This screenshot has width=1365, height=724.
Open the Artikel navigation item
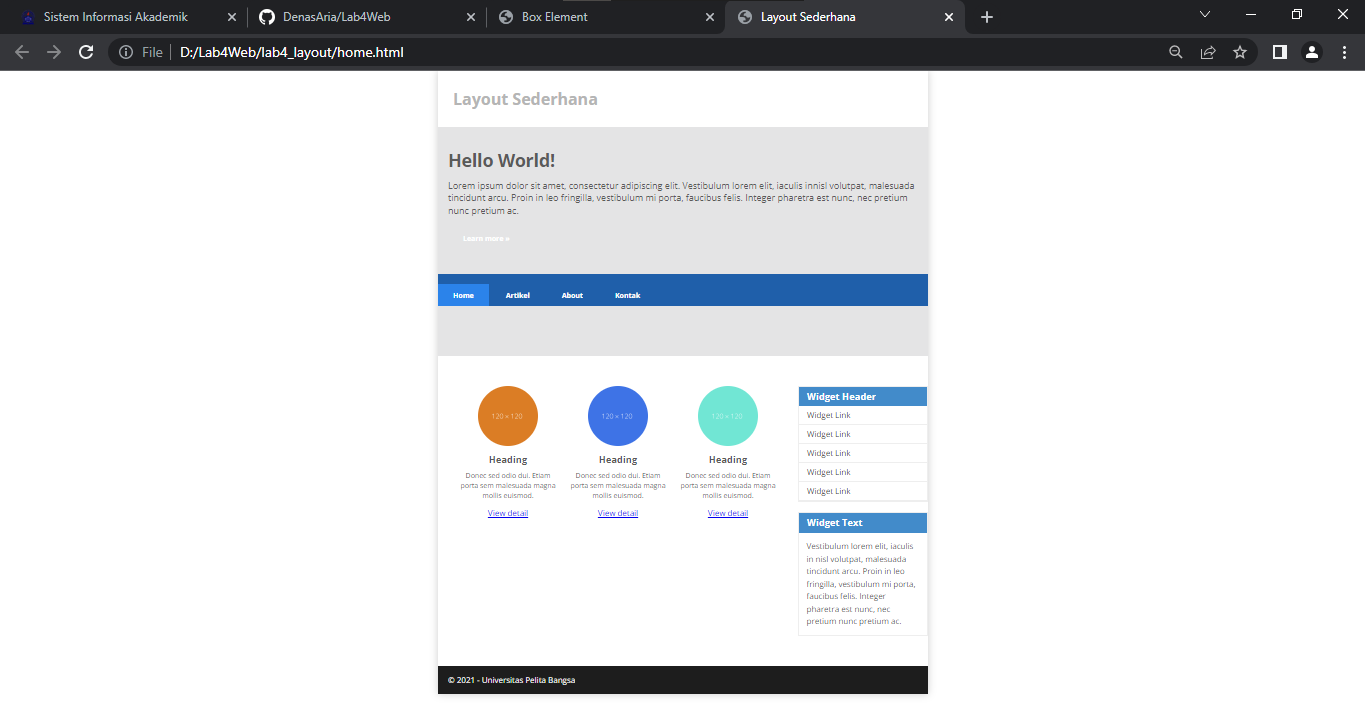tap(517, 295)
